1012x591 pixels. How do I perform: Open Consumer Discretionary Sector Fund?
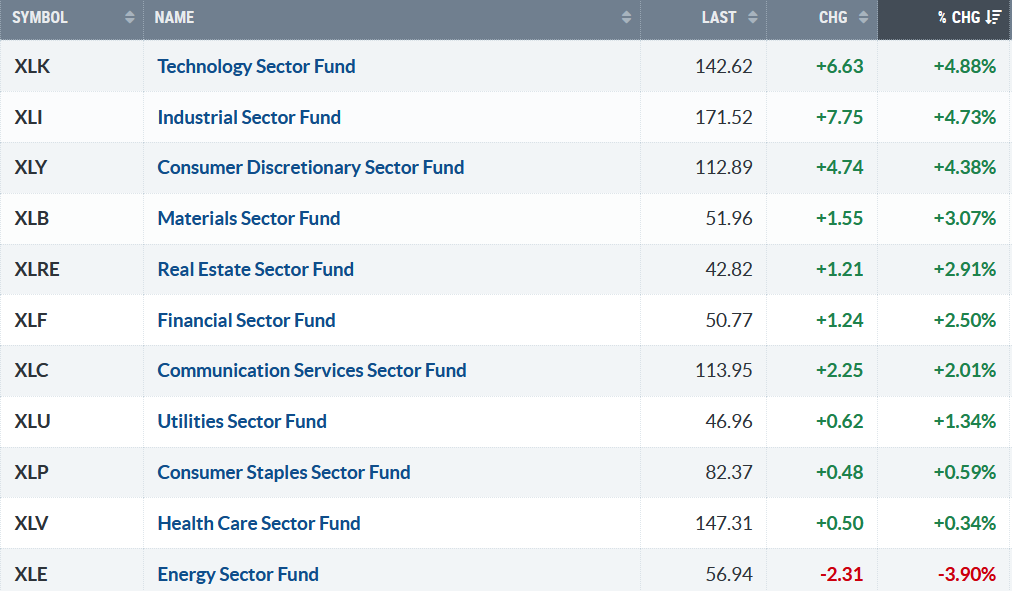tap(310, 167)
